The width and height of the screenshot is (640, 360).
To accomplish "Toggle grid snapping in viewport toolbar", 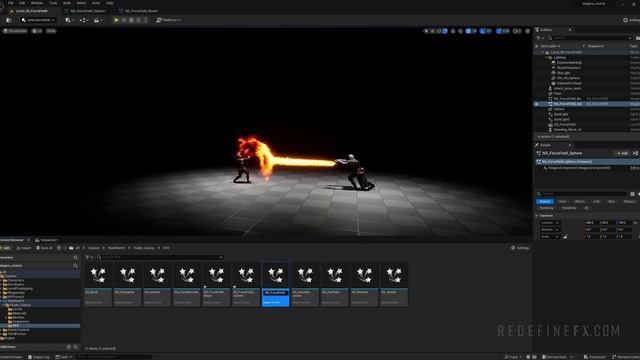I will (468, 31).
